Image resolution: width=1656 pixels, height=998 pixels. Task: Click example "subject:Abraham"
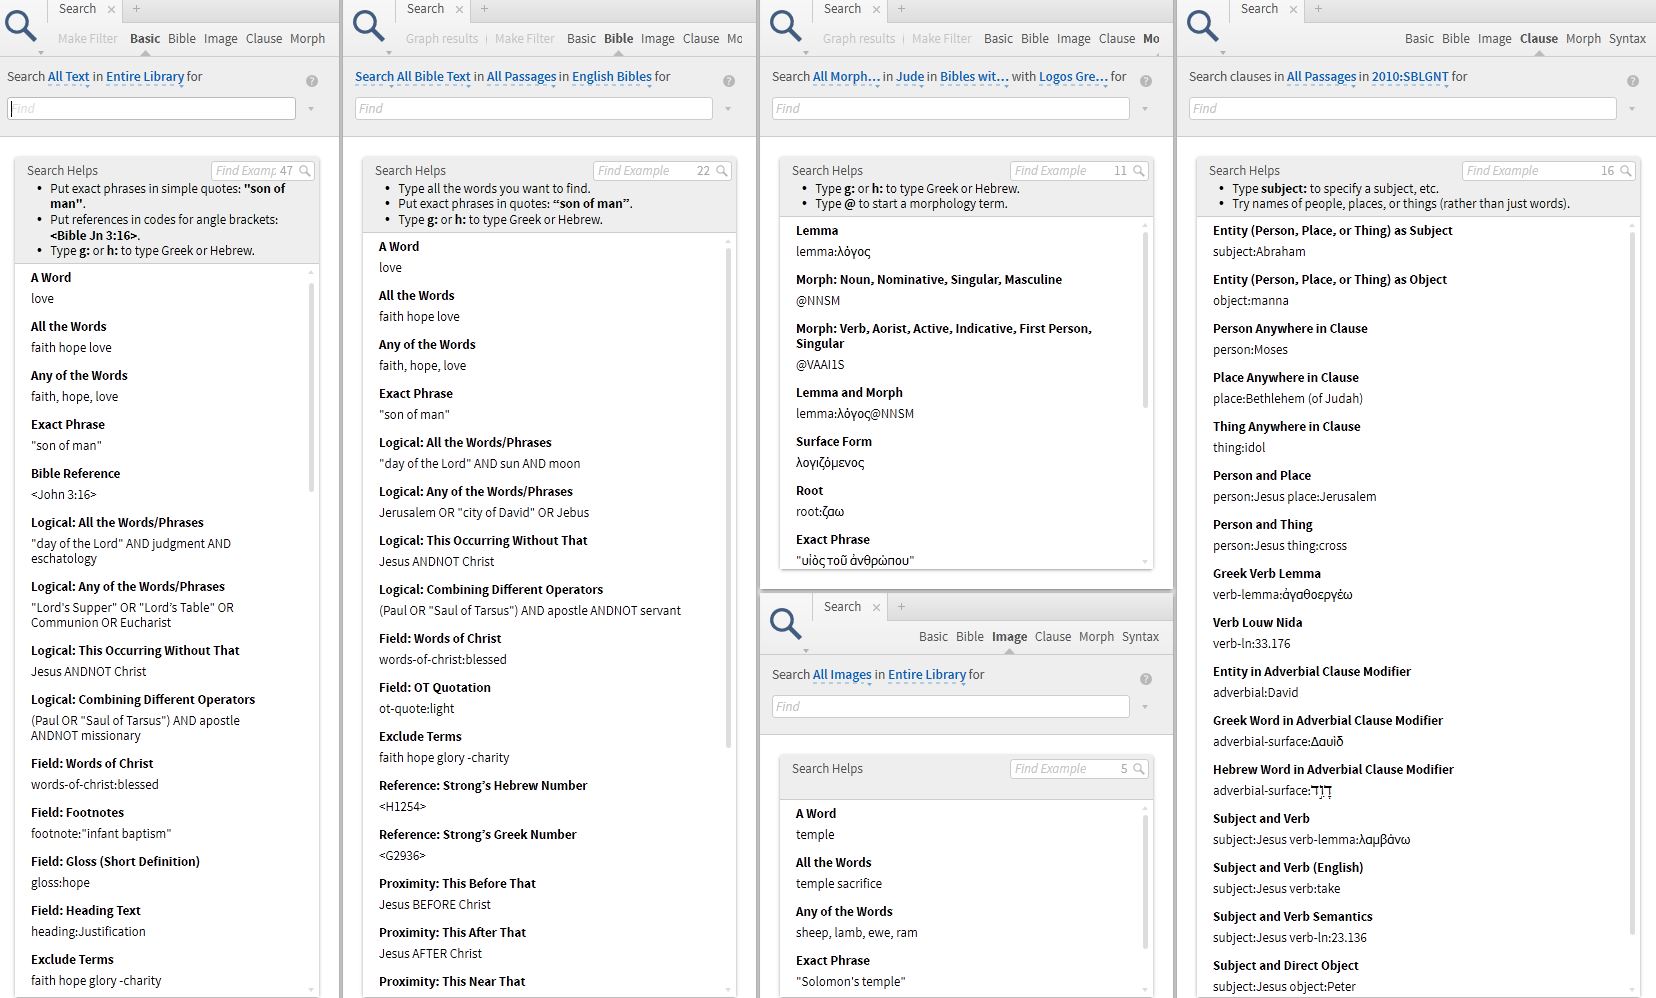point(1259,252)
